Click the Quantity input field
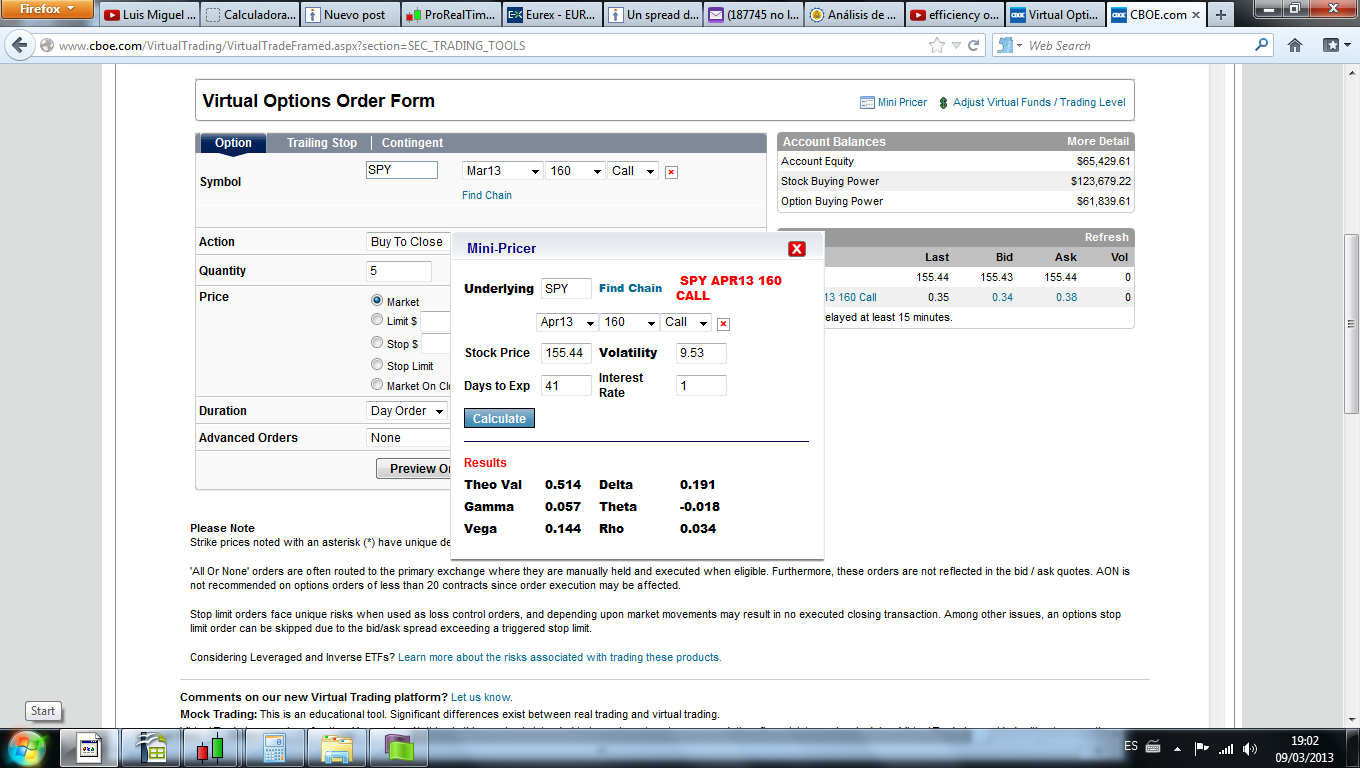Viewport: 1360px width, 768px height. click(399, 271)
